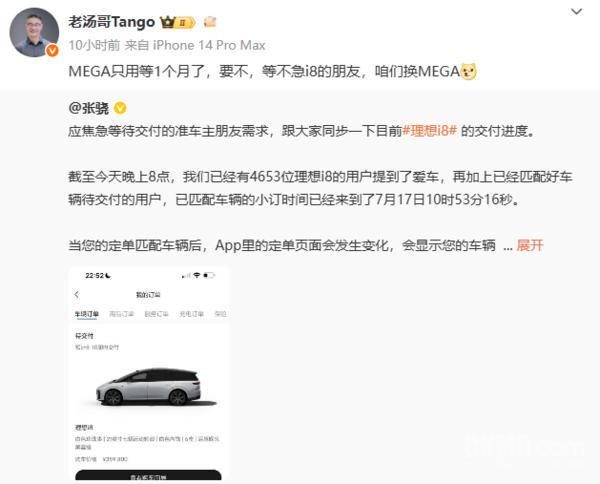The height and width of the screenshot is (484, 600).
Task: Click the doge emoji after MEGA
Action: pos(468,71)
